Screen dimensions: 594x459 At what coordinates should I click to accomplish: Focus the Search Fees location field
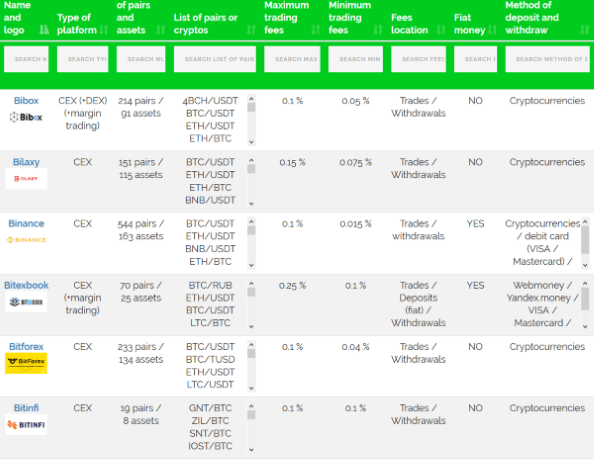click(419, 59)
